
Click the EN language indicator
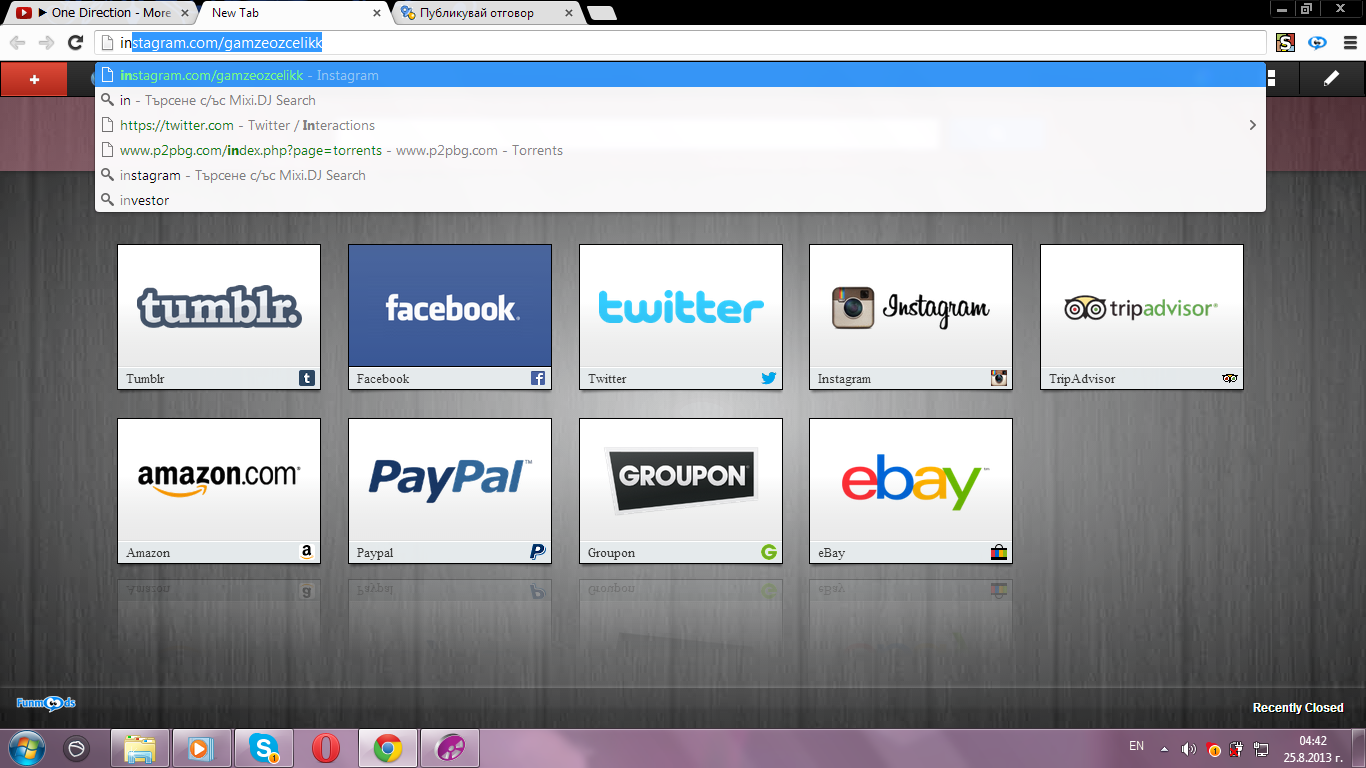(1136, 746)
